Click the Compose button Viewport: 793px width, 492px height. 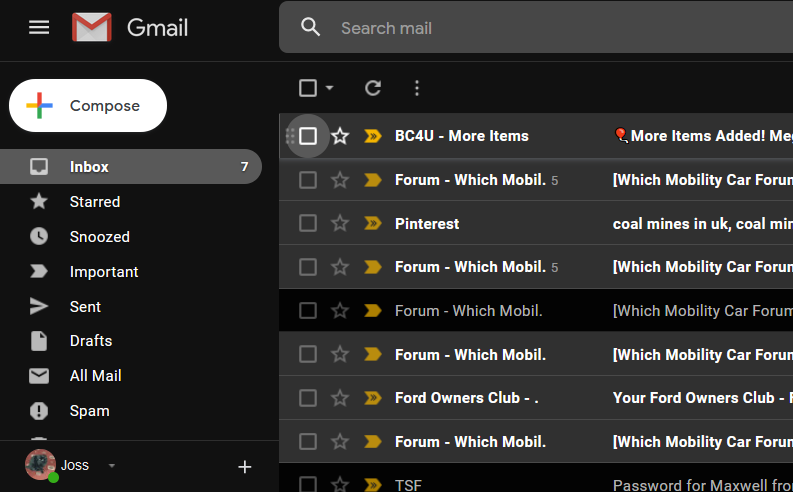click(x=88, y=106)
